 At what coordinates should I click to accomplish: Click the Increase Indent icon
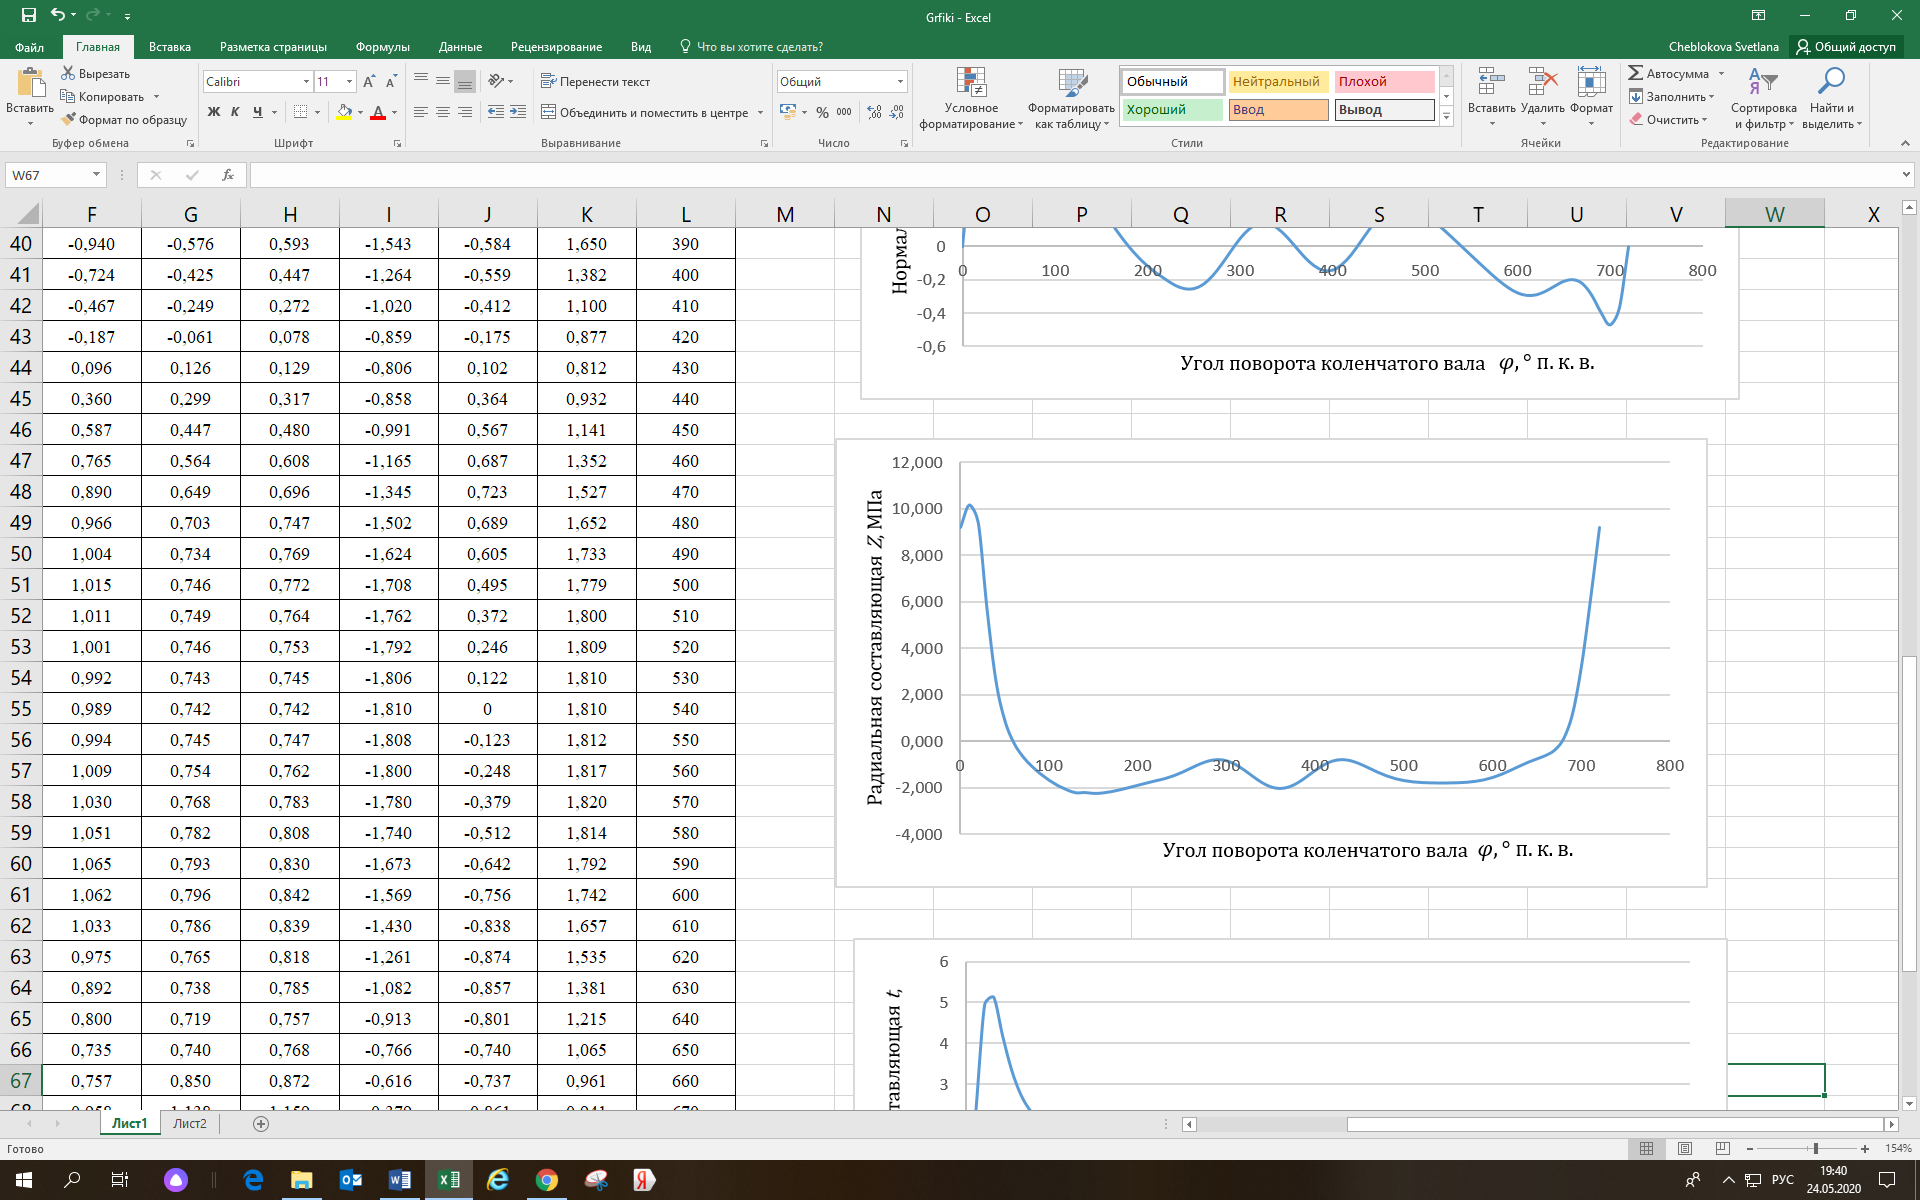click(x=518, y=112)
